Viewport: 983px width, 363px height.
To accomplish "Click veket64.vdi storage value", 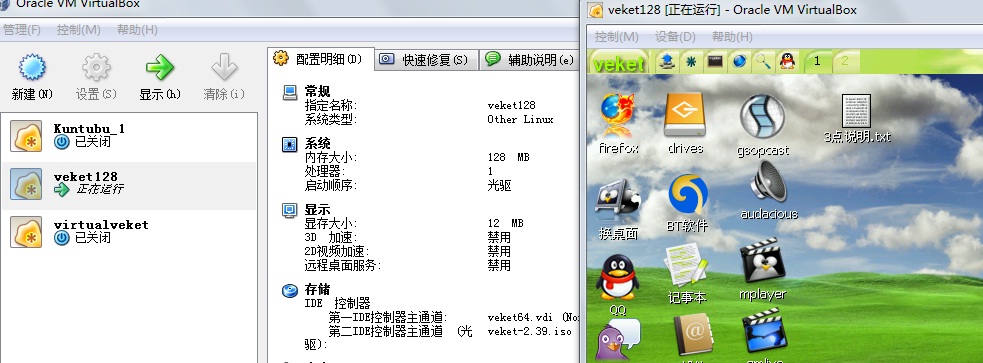I will (521, 318).
